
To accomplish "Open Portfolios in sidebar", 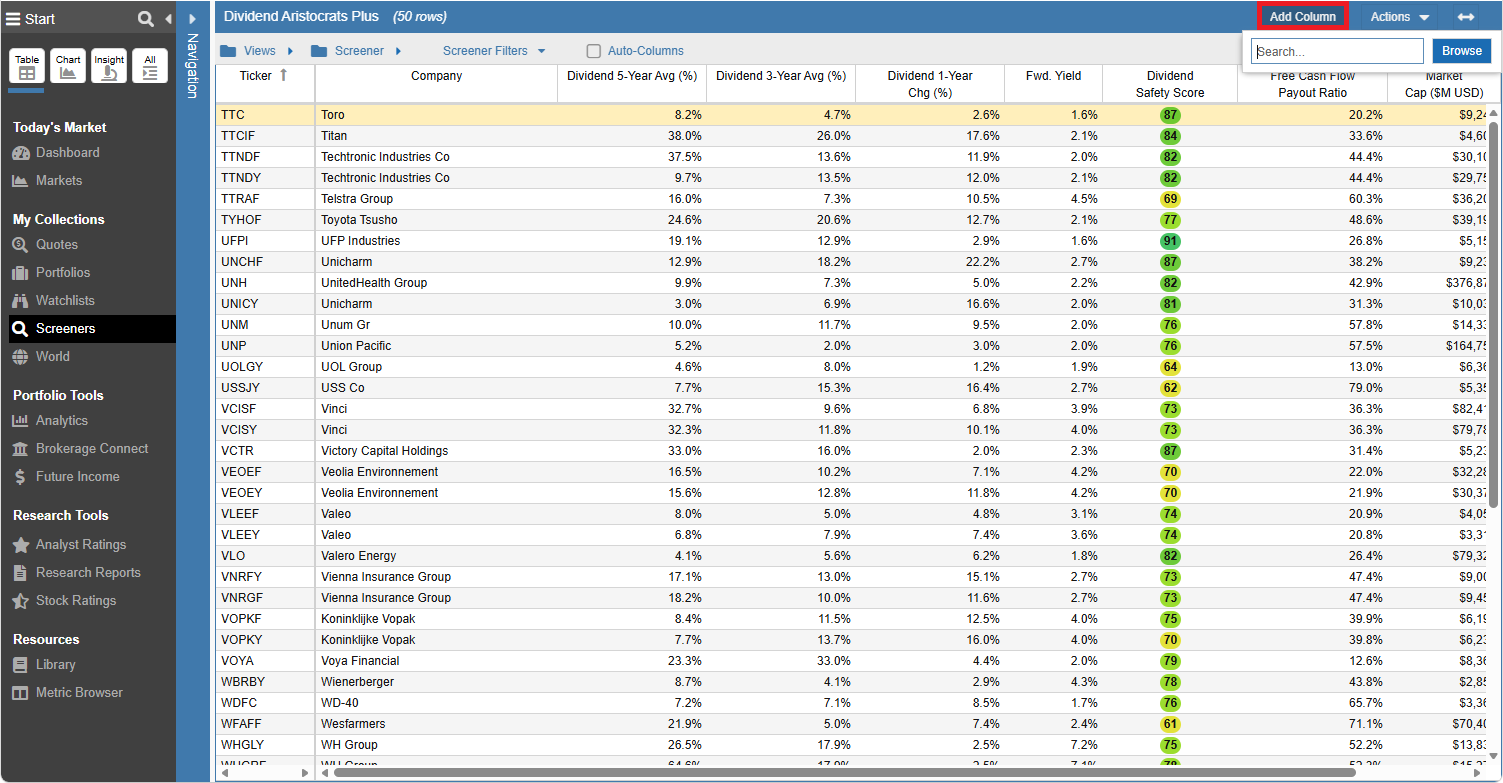I will 62,273.
